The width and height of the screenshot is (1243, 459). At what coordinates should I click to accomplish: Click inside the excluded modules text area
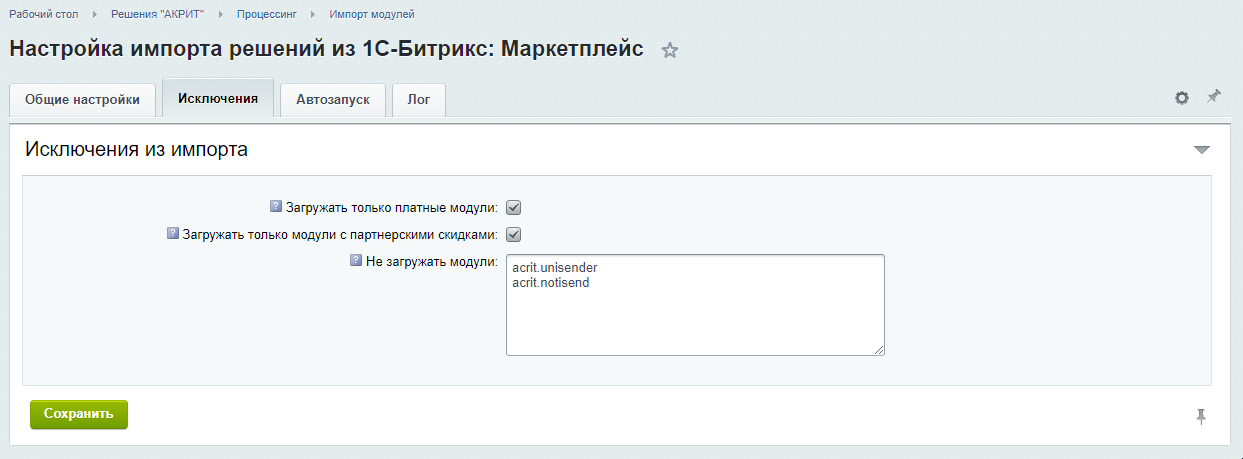tap(695, 320)
